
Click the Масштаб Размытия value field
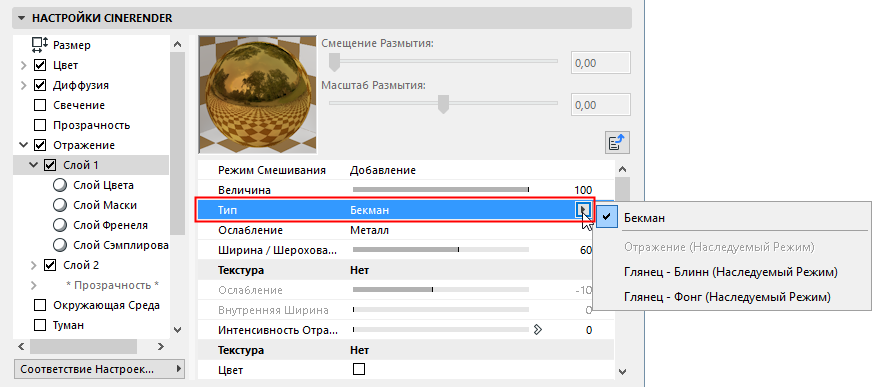click(601, 105)
